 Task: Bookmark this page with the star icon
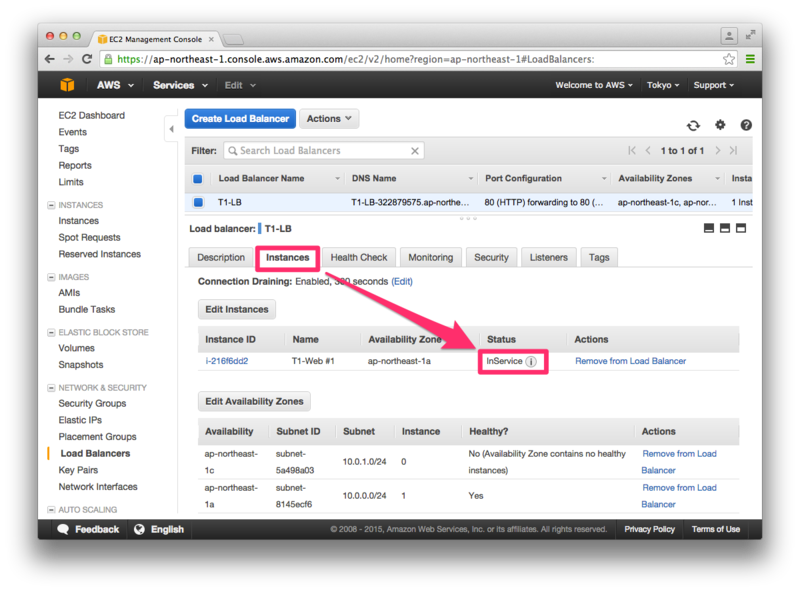(729, 59)
